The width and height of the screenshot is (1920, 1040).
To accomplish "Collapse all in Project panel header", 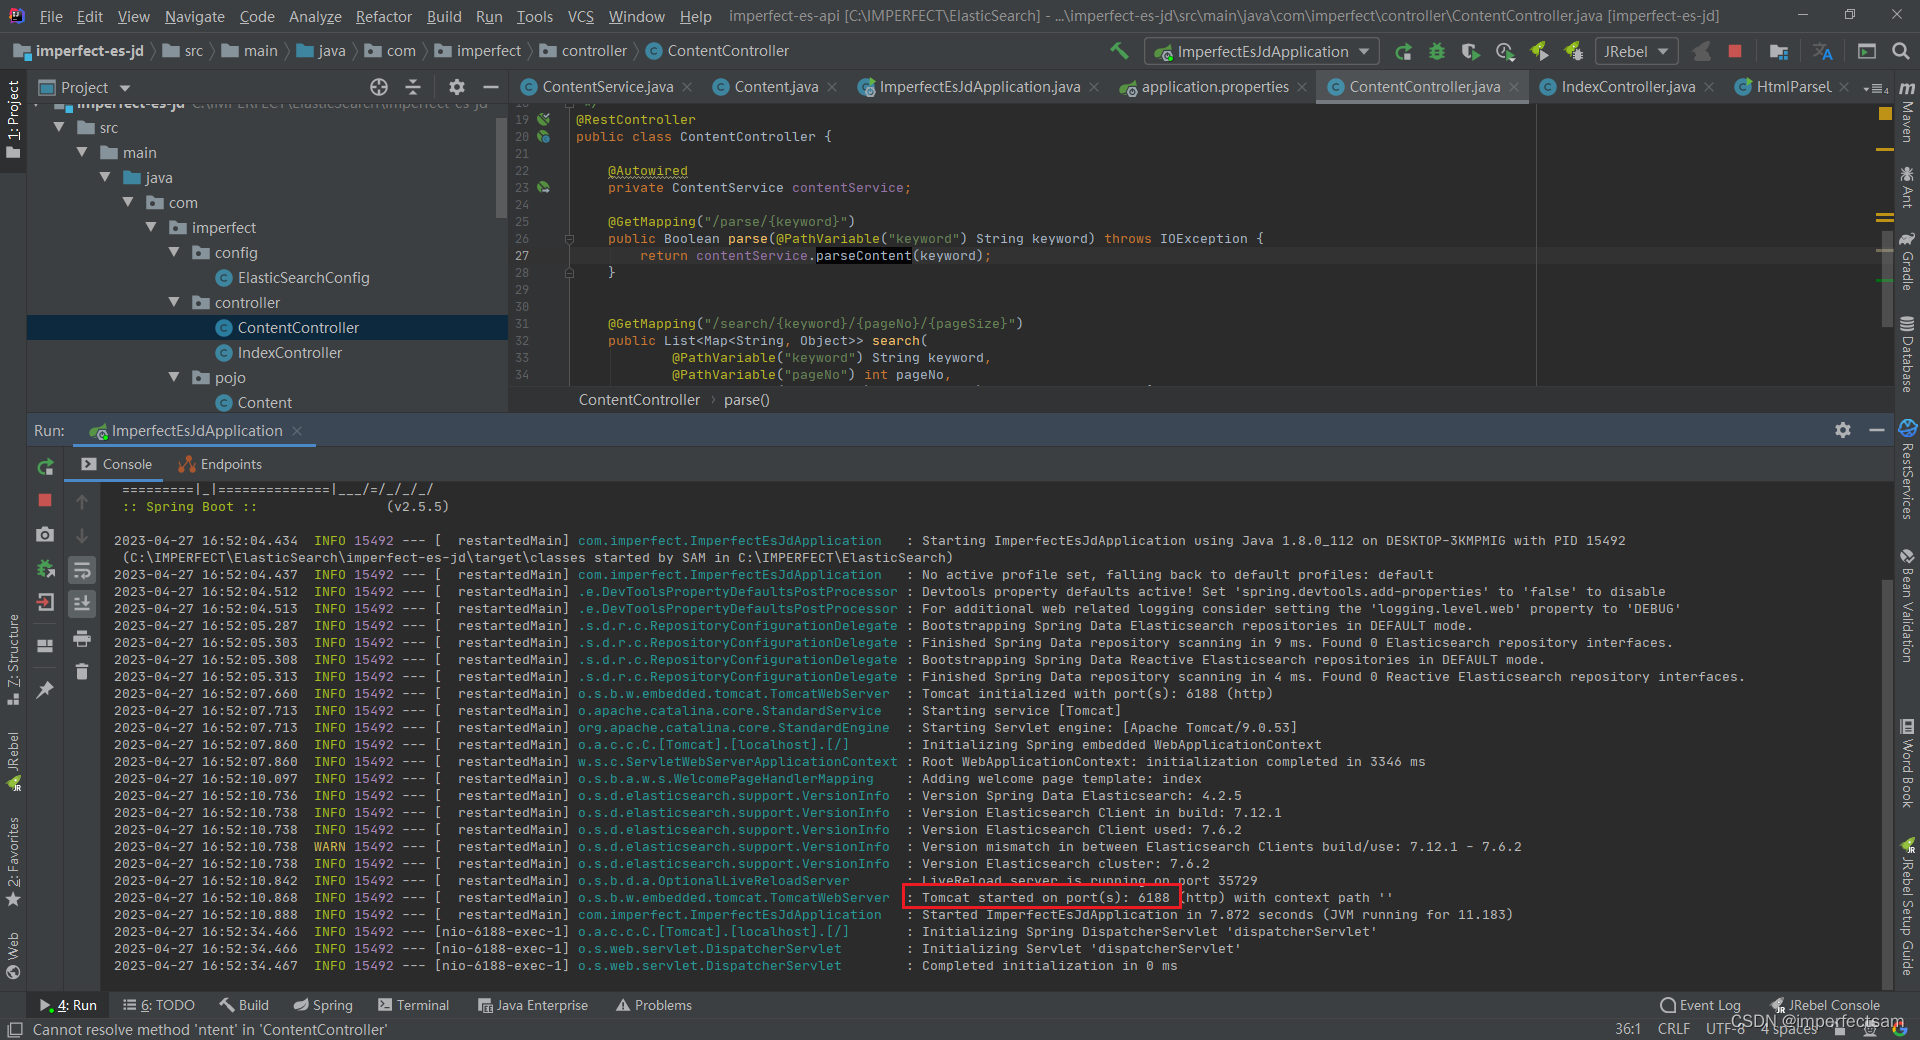I will 413,87.
